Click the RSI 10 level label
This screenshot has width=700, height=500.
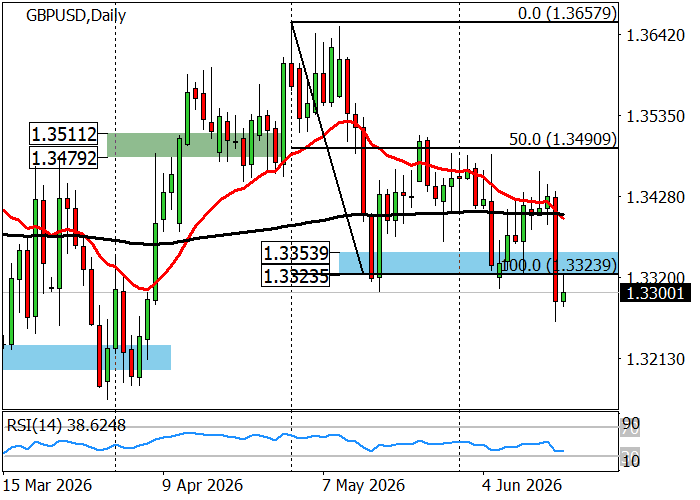[631, 461]
